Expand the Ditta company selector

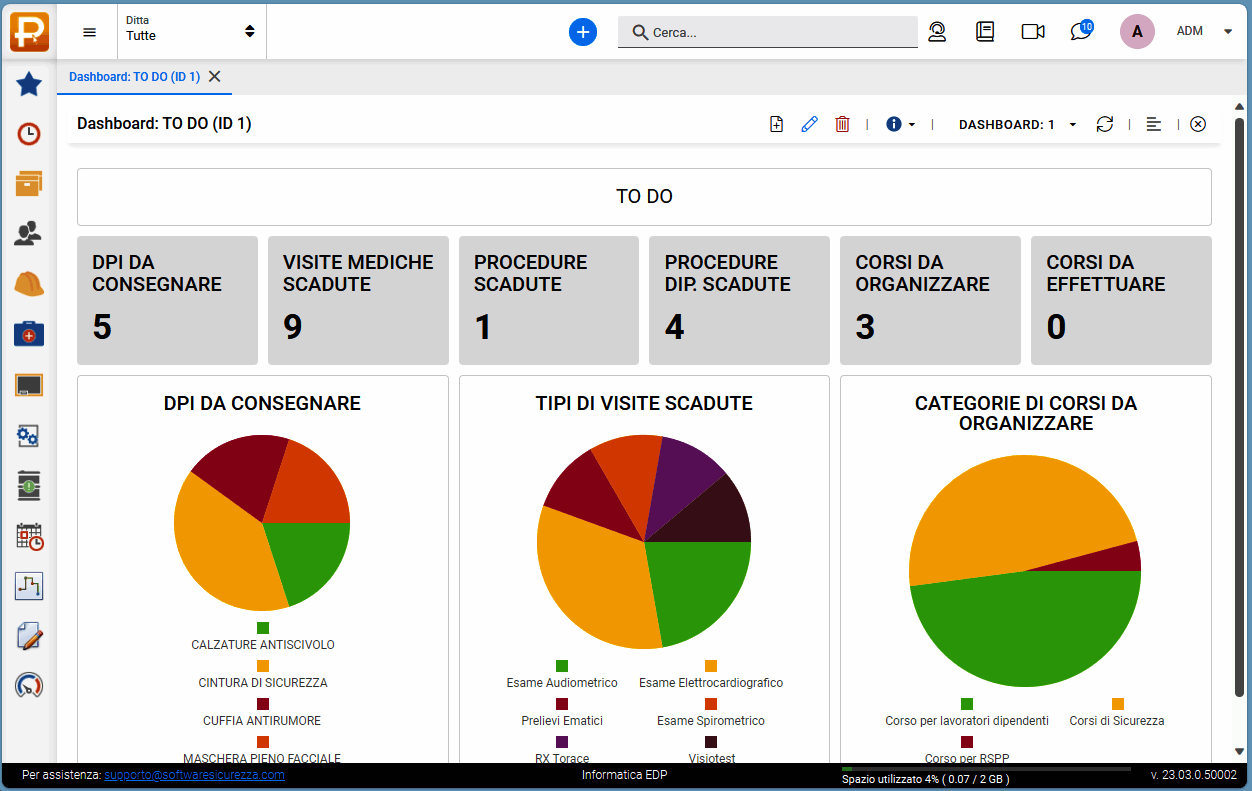(x=190, y=30)
